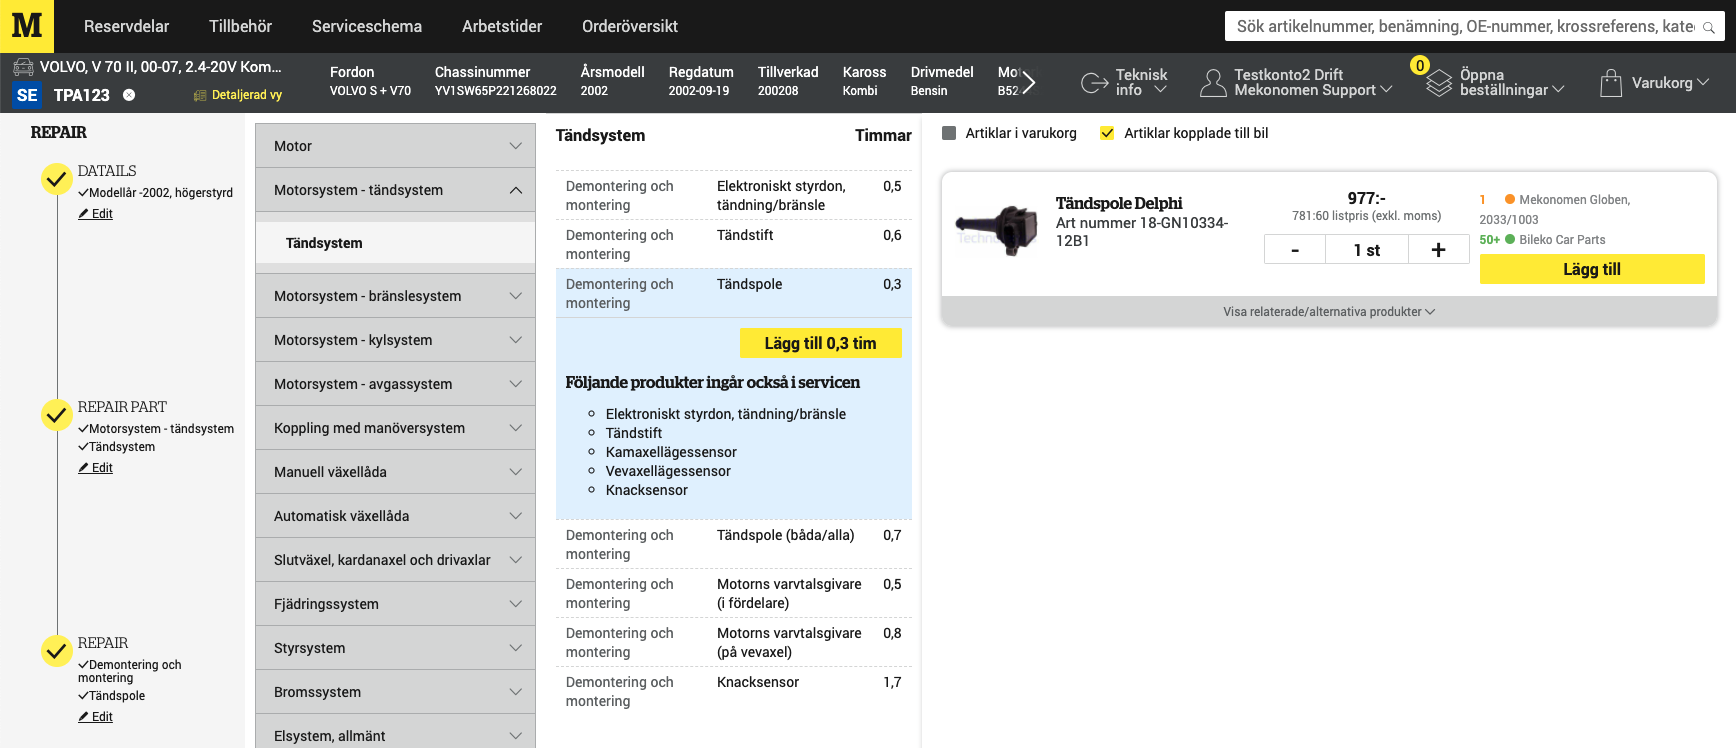This screenshot has width=1736, height=748.
Task: Edit the REPAIR step
Action: (96, 717)
